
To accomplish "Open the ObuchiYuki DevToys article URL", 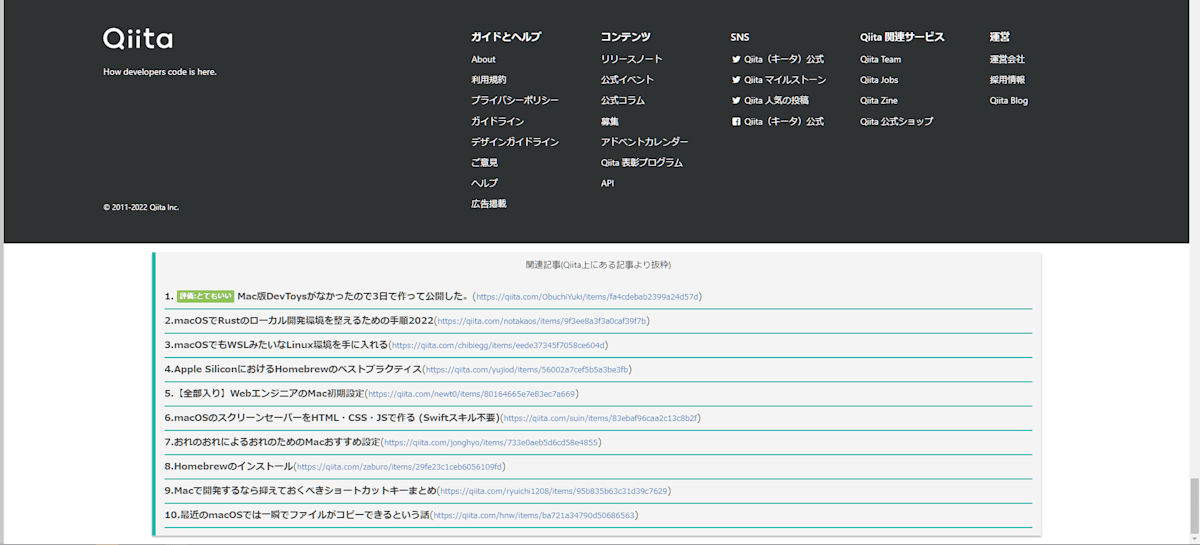I will pyautogui.click(x=587, y=297).
